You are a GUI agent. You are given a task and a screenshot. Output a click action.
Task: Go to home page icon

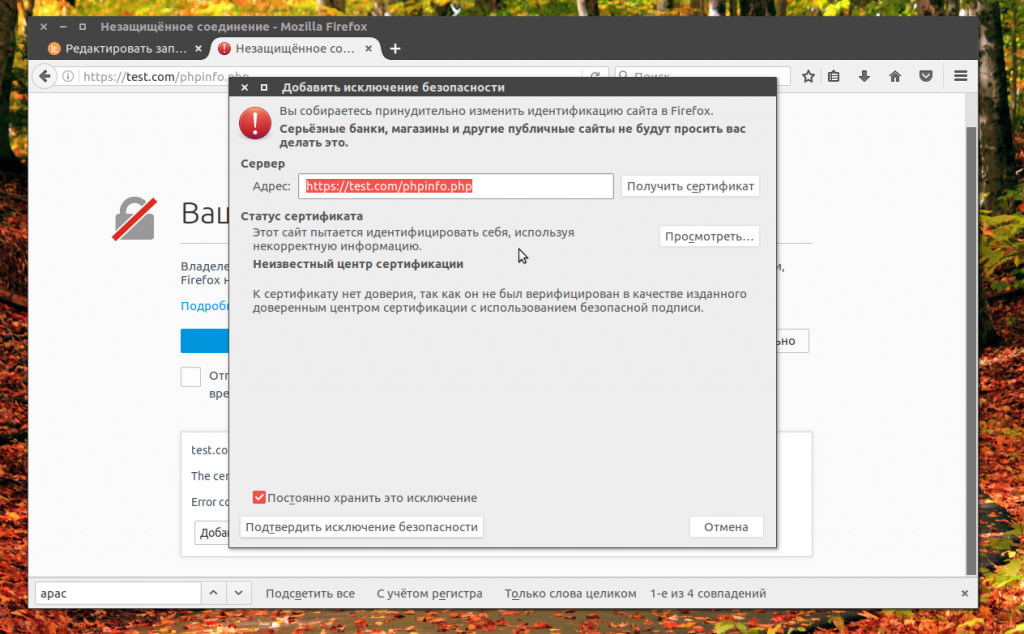click(x=895, y=76)
